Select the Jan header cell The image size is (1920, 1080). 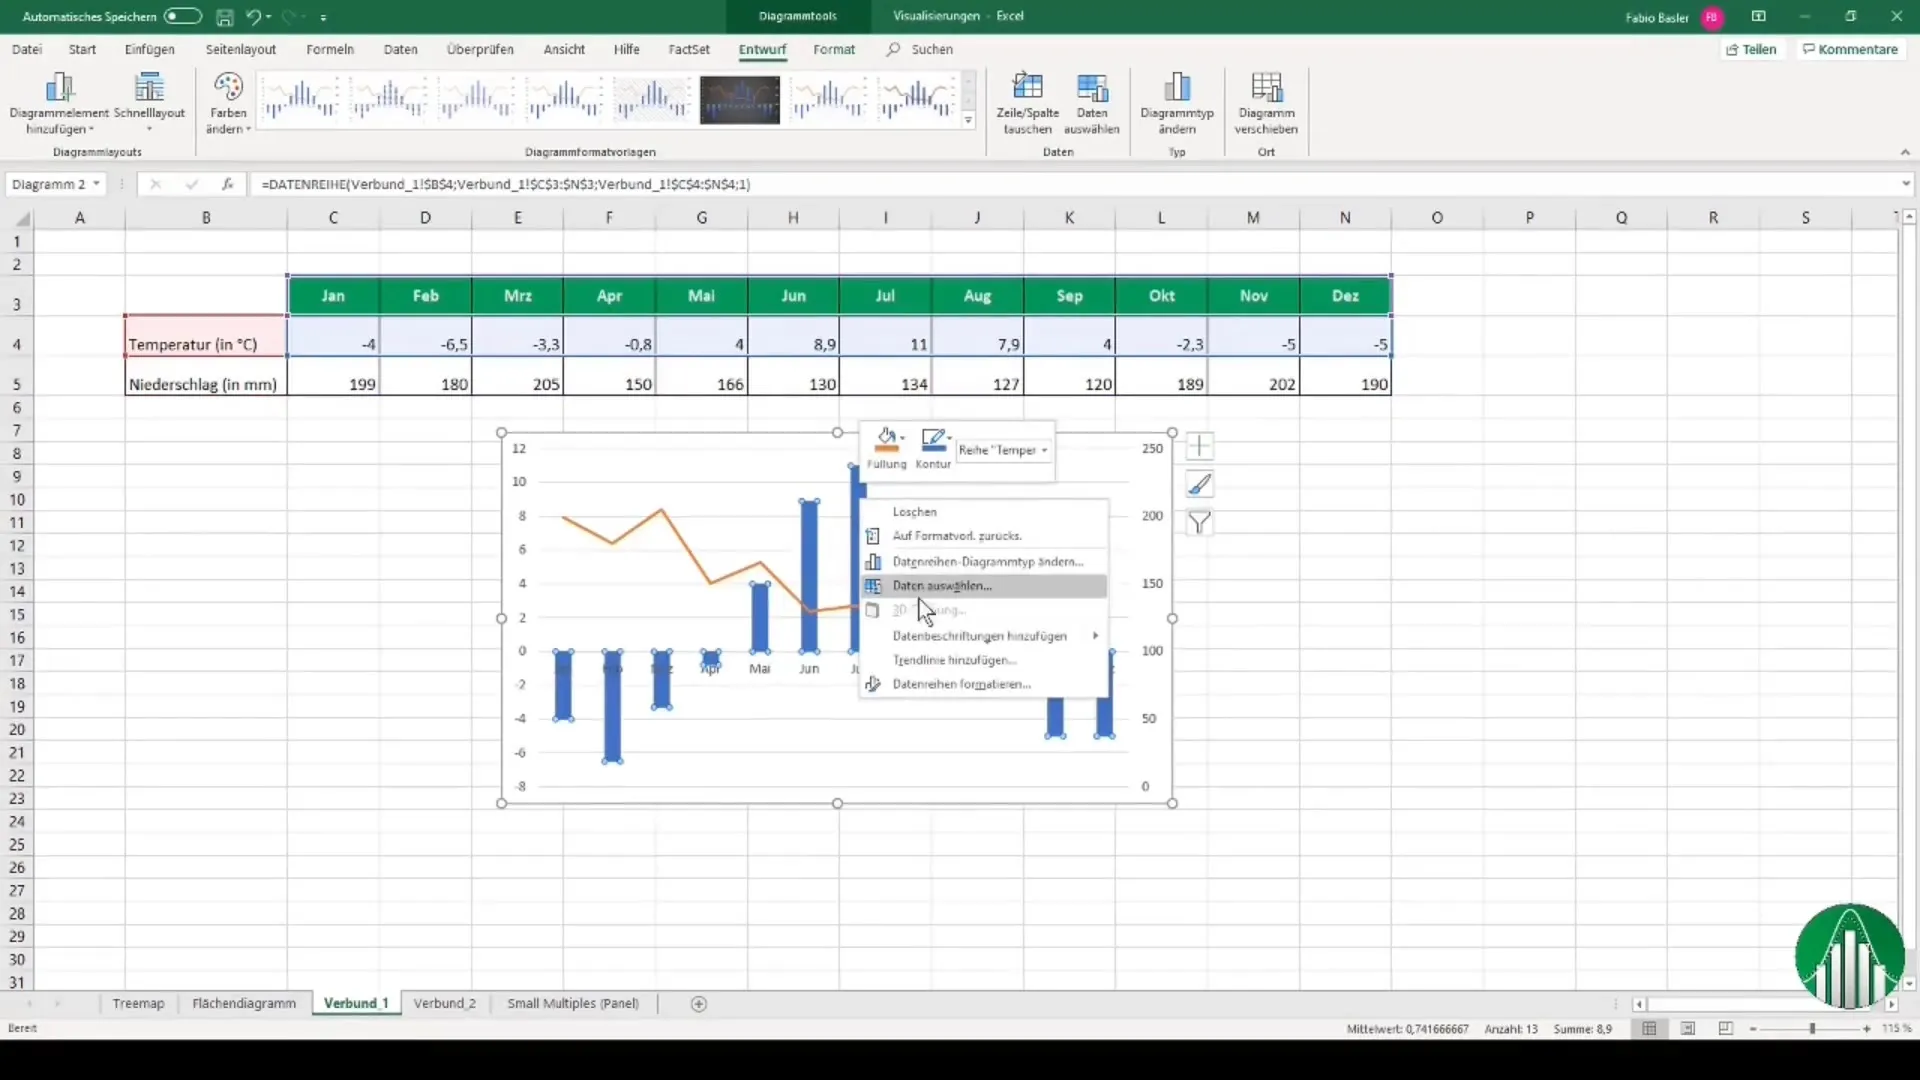[x=333, y=296]
